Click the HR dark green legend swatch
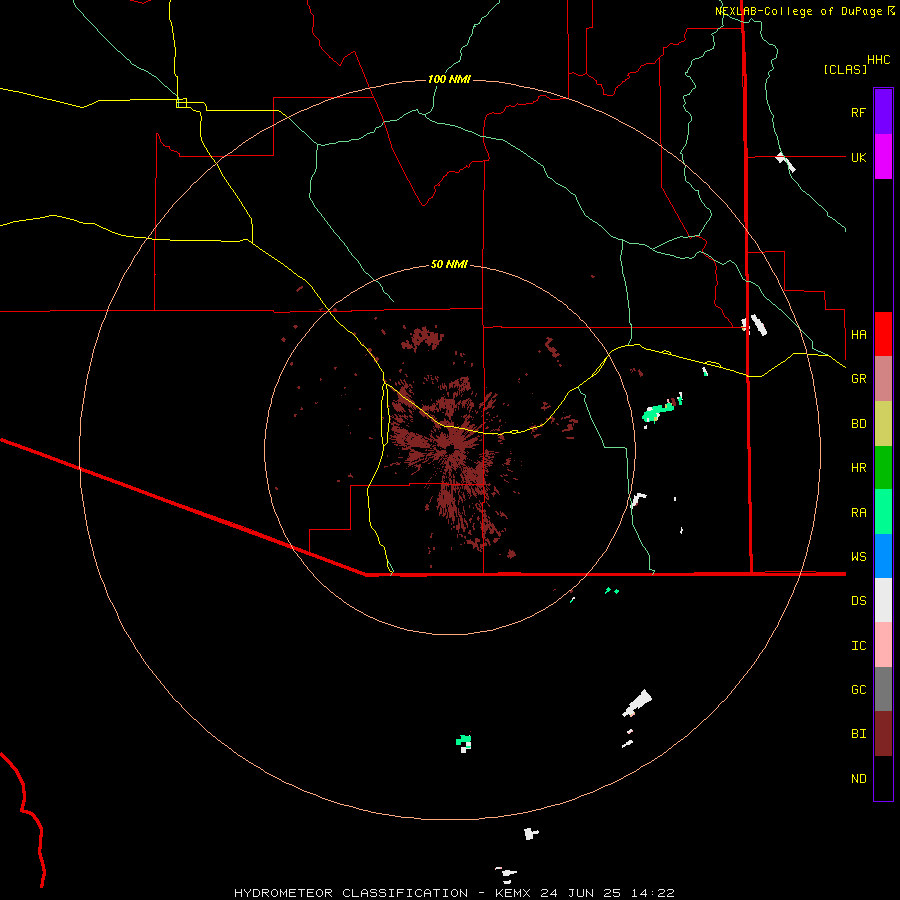Image resolution: width=900 pixels, height=900 pixels. pyautogui.click(x=883, y=468)
